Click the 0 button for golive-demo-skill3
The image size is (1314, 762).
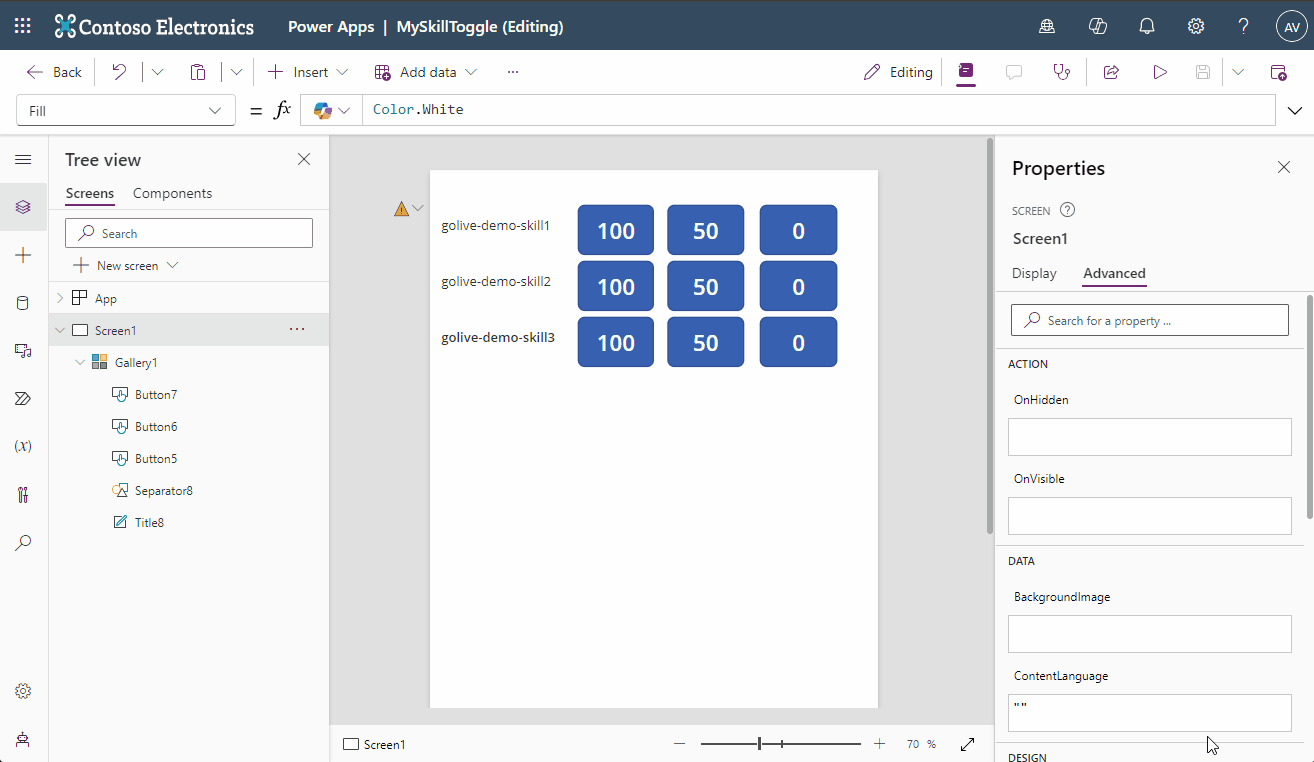click(x=798, y=342)
